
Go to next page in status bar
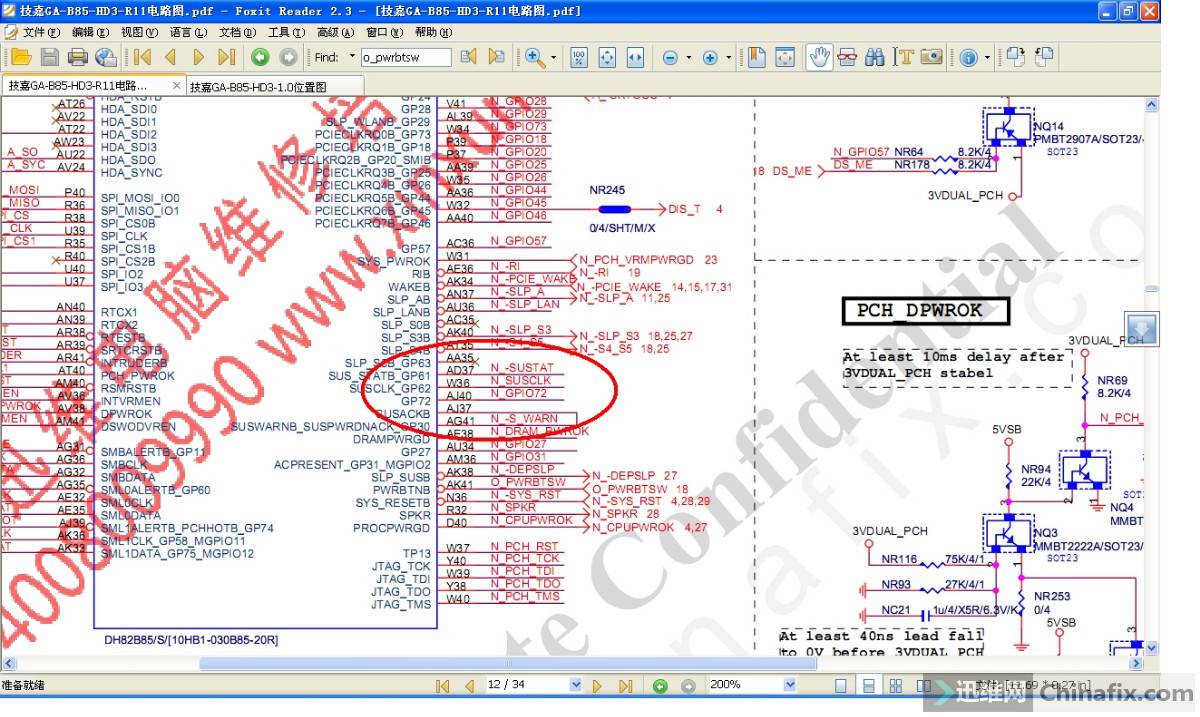point(597,686)
